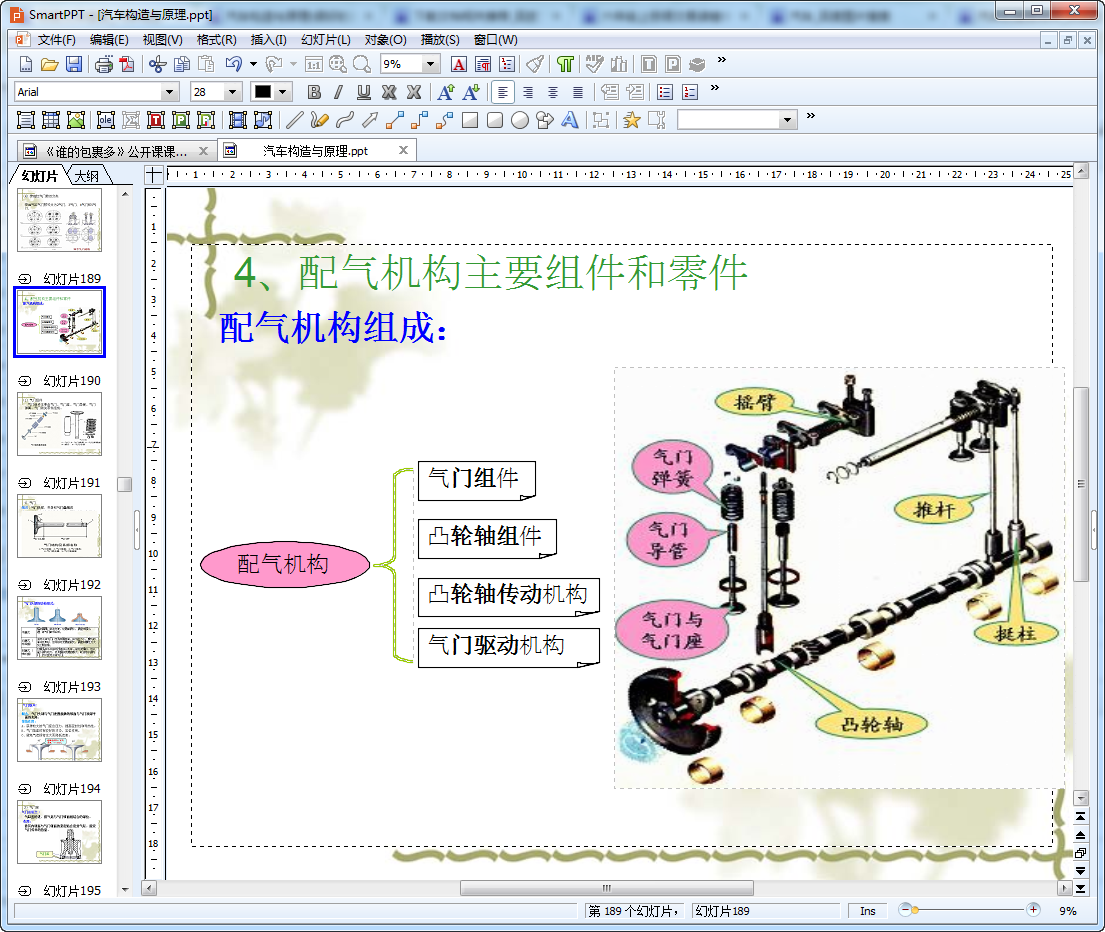Expand more formatting toolbar buttons chevron
1105x932 pixels.
[715, 88]
